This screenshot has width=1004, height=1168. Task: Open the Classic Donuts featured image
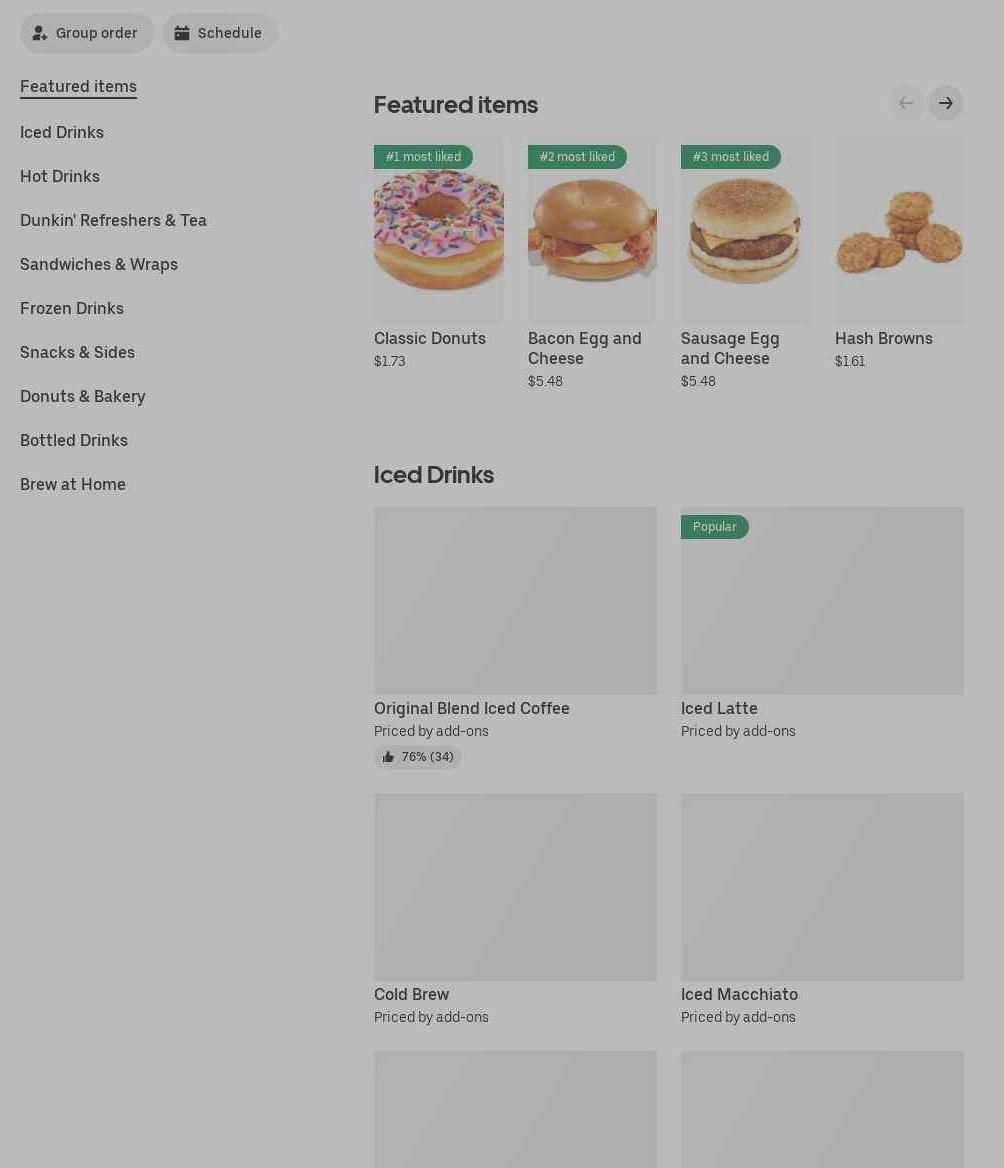439,229
